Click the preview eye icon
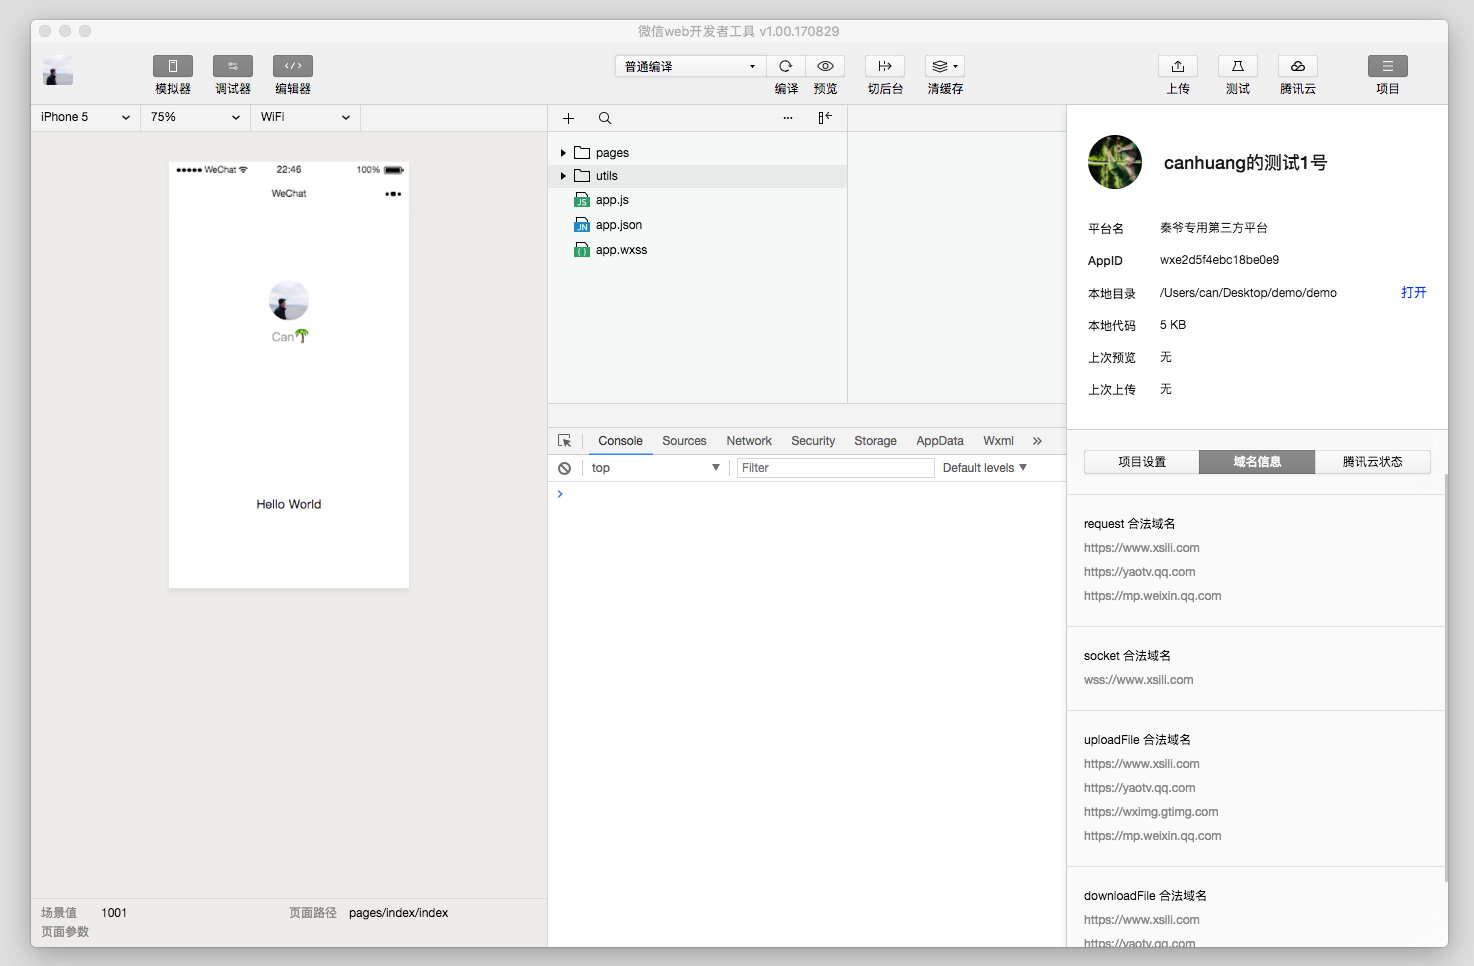The image size is (1474, 966). [x=825, y=66]
